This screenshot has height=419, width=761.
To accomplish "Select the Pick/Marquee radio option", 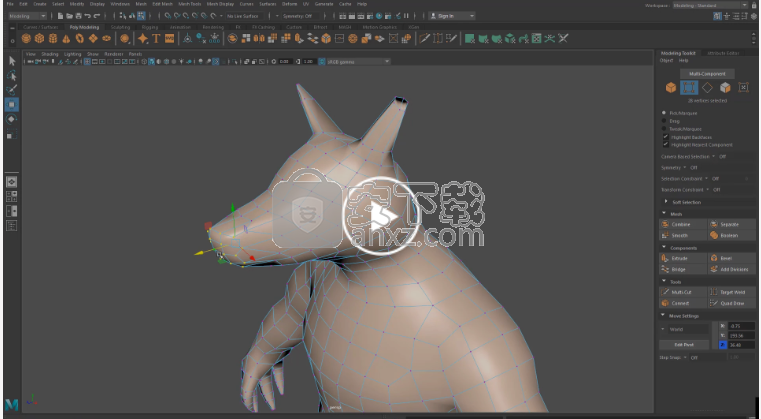I will click(664, 113).
